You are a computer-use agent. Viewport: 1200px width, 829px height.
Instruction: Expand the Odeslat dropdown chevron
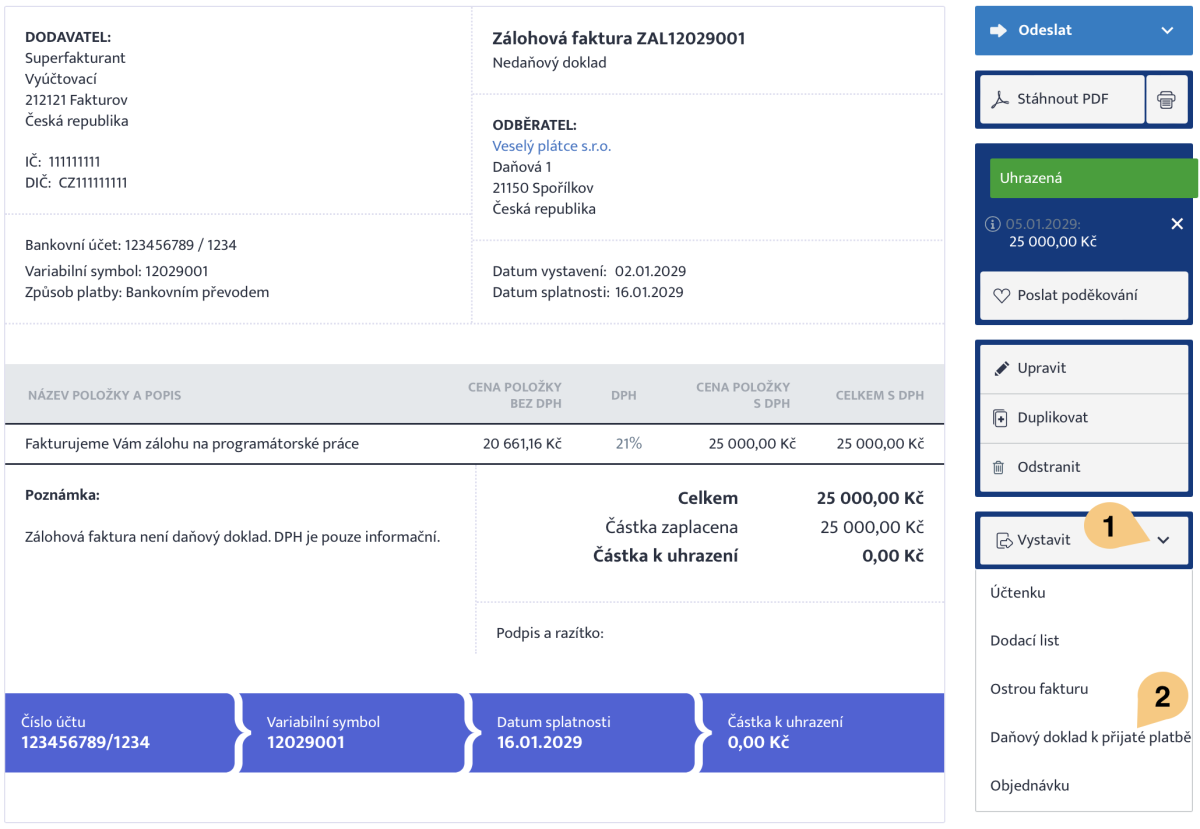[x=1167, y=30]
